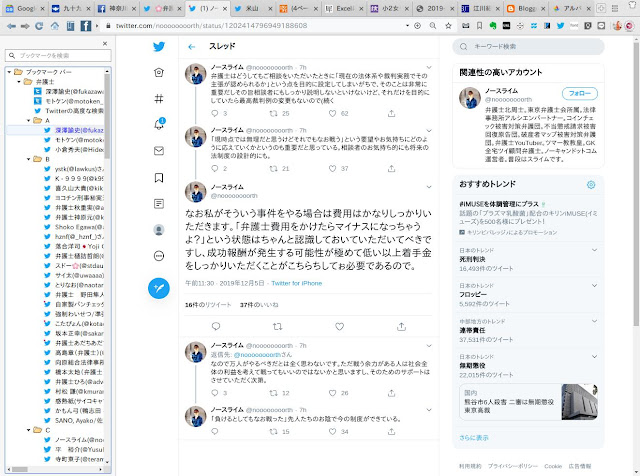Switch to the Excel browser tab

(342, 8)
